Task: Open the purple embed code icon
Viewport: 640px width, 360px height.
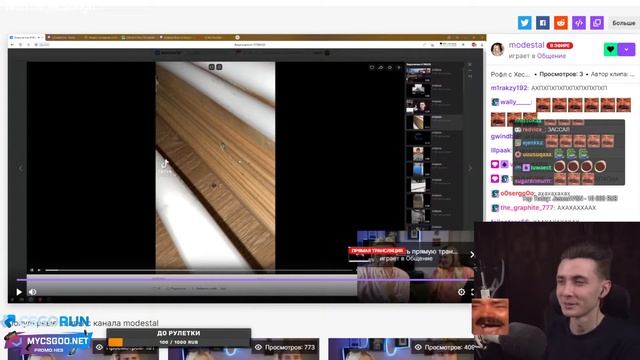Action: point(579,23)
